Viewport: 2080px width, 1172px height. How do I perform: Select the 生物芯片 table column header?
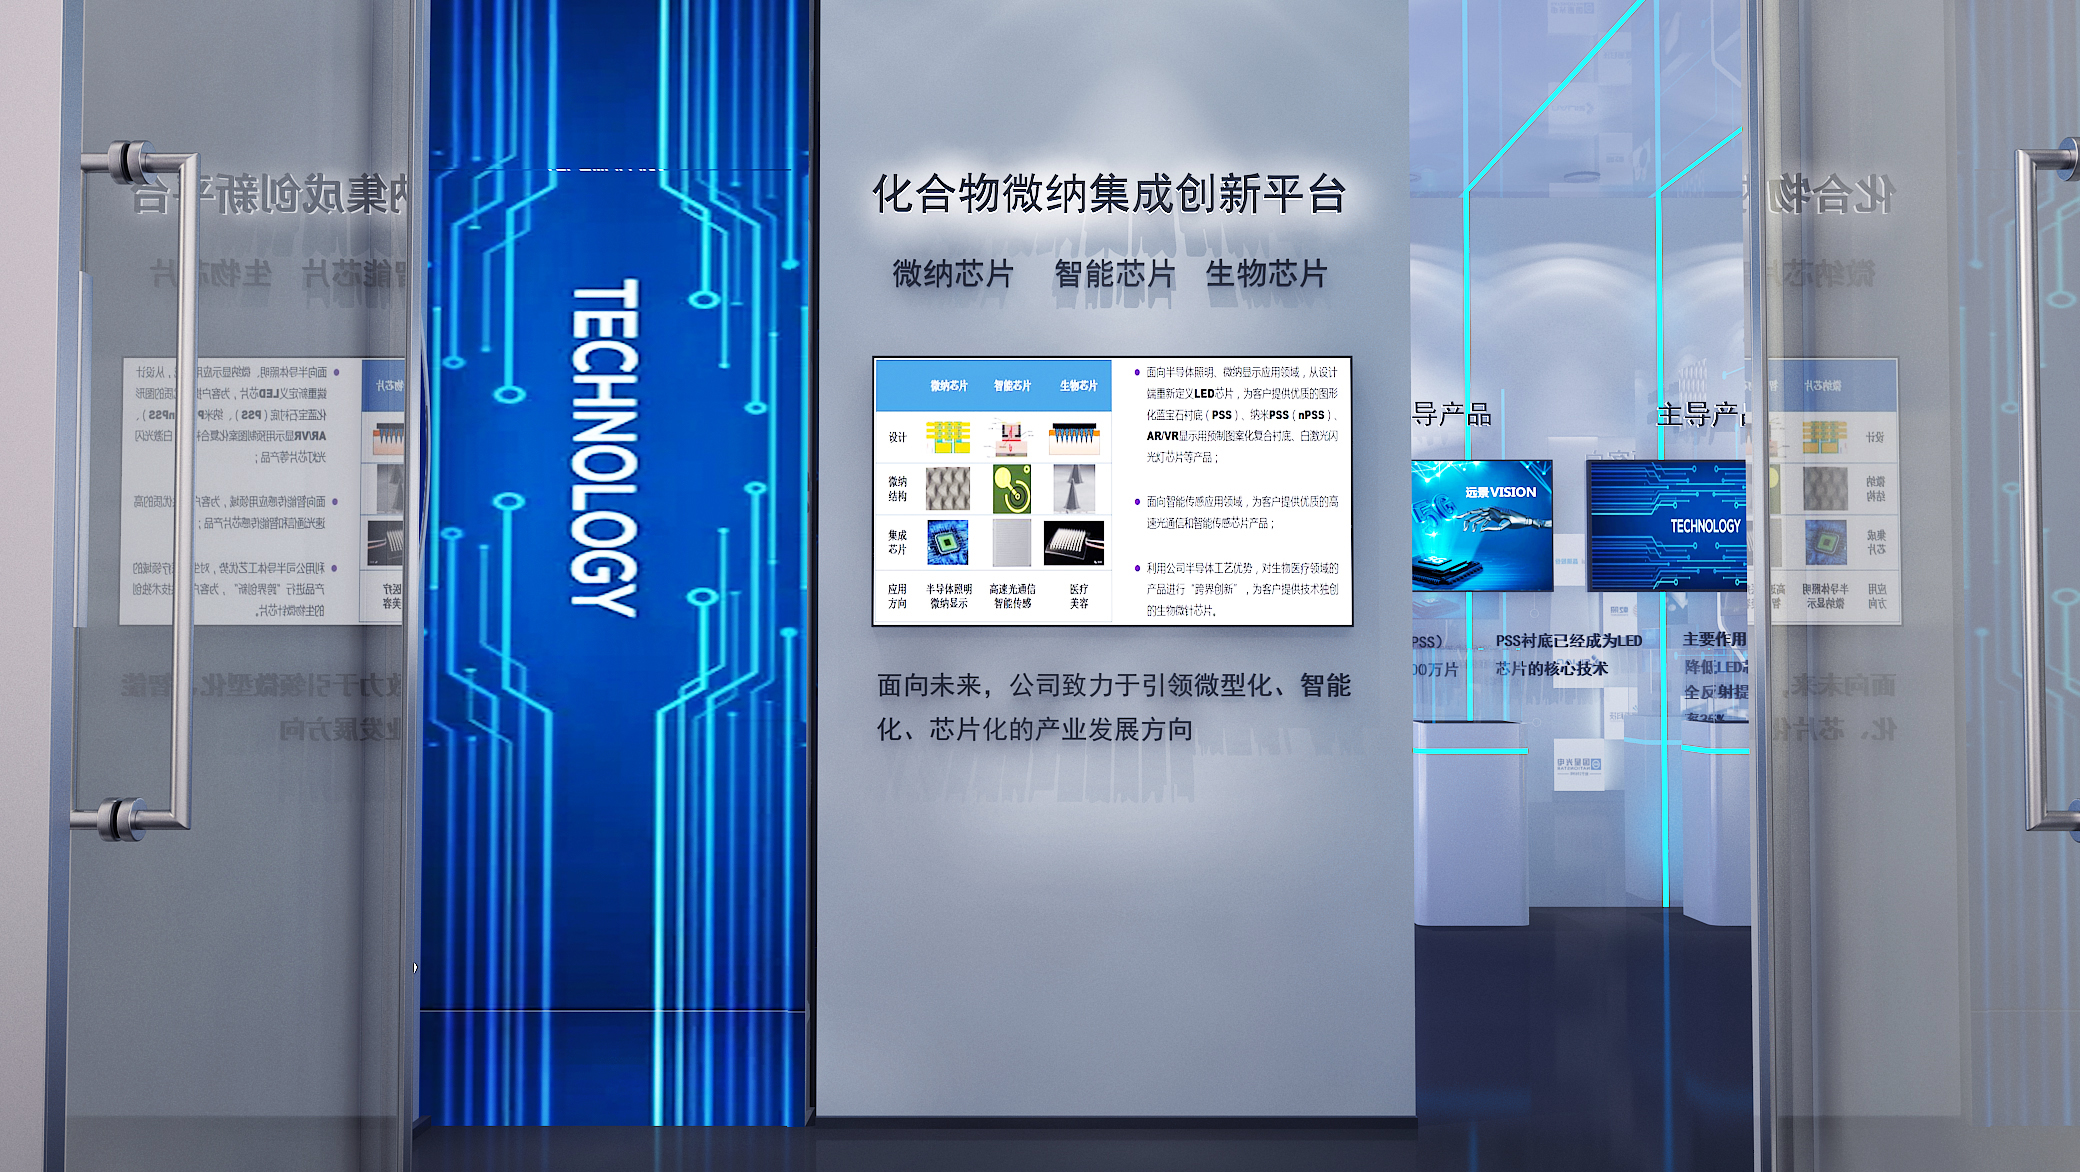pyautogui.click(x=1078, y=386)
